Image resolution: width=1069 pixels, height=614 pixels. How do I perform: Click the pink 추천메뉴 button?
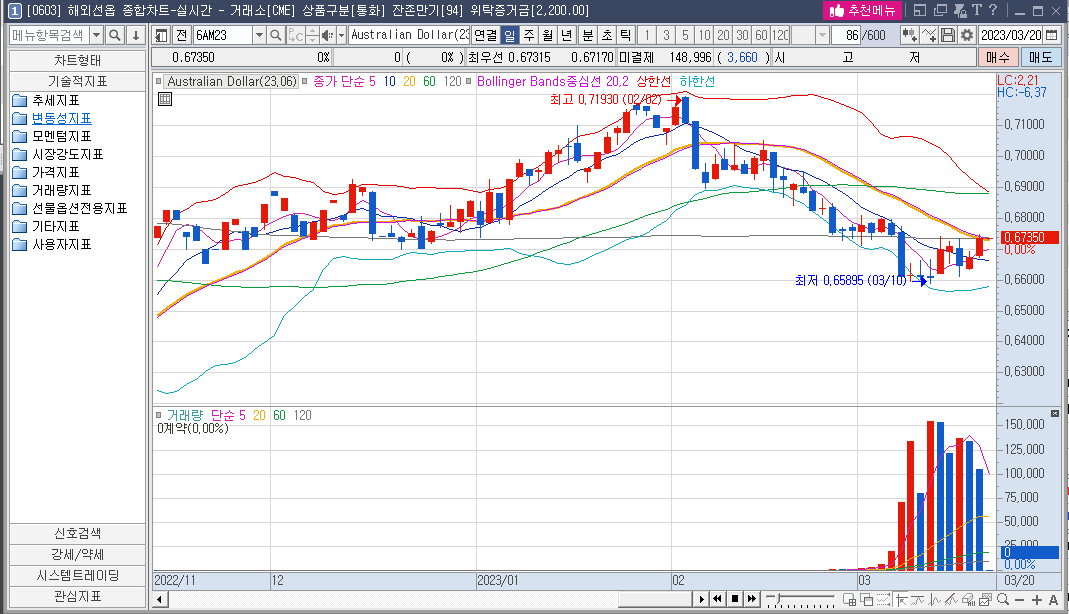862,10
